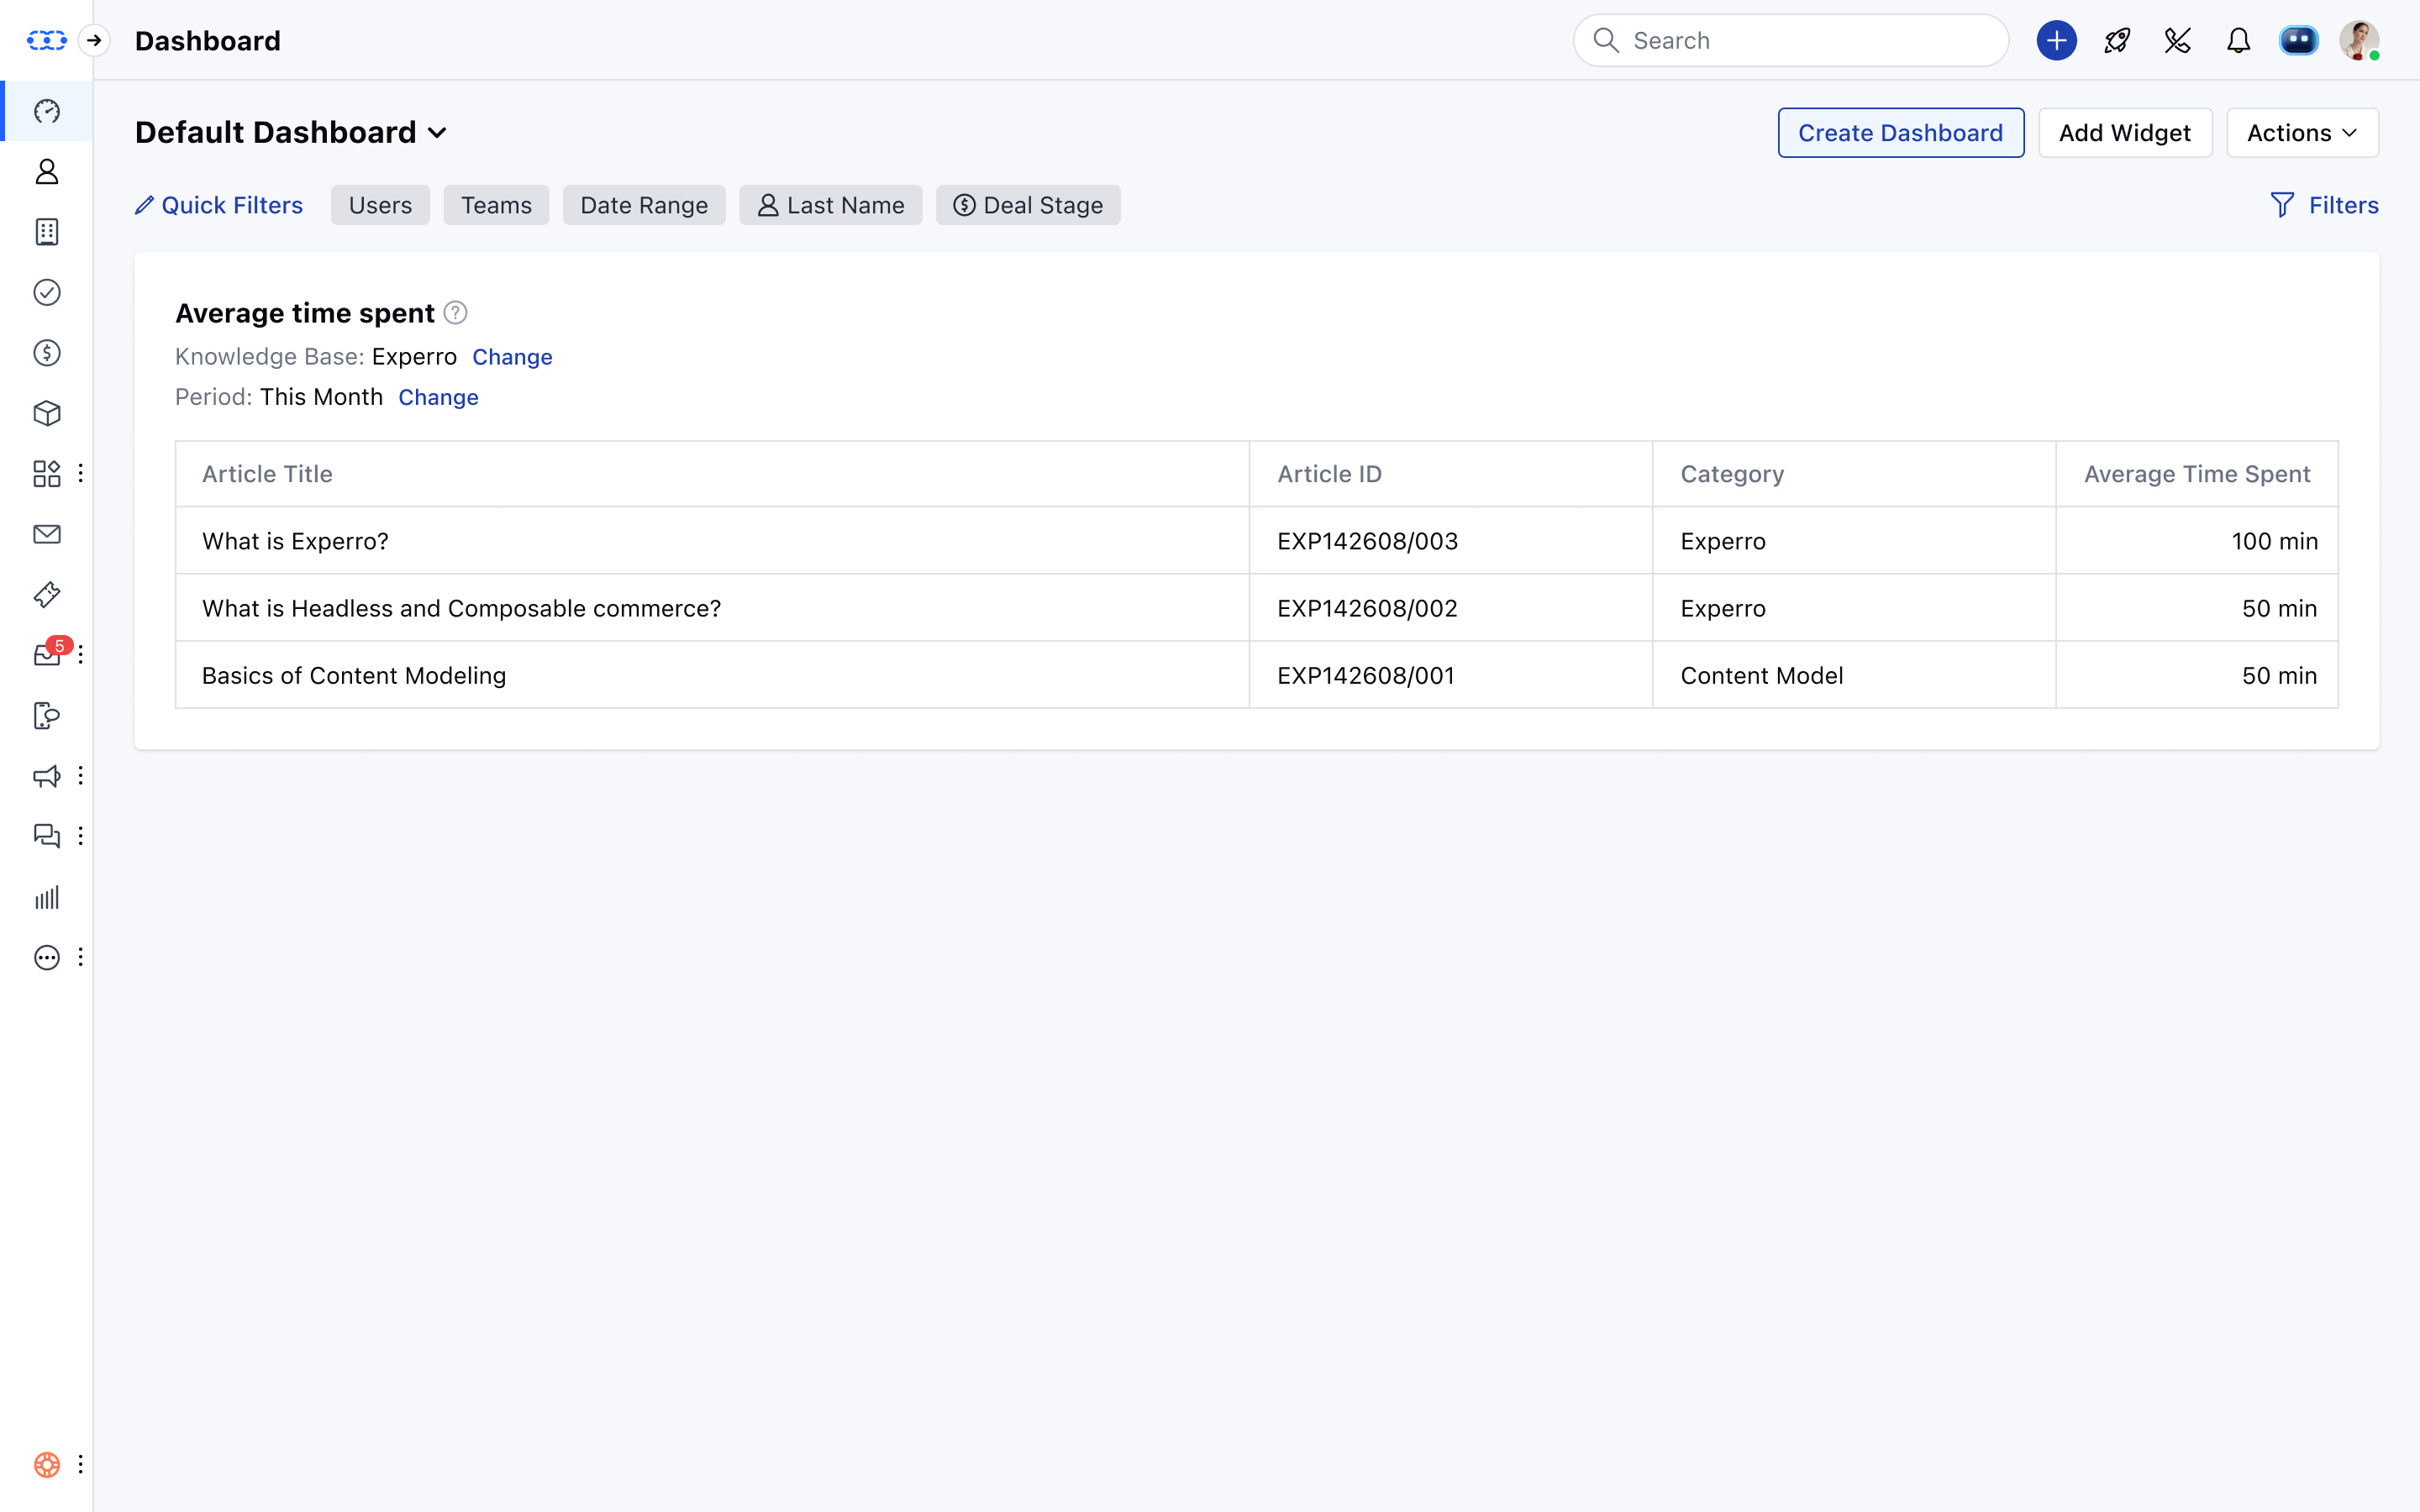Open inbox icon with 5 badge
2420x1512 pixels.
47,654
